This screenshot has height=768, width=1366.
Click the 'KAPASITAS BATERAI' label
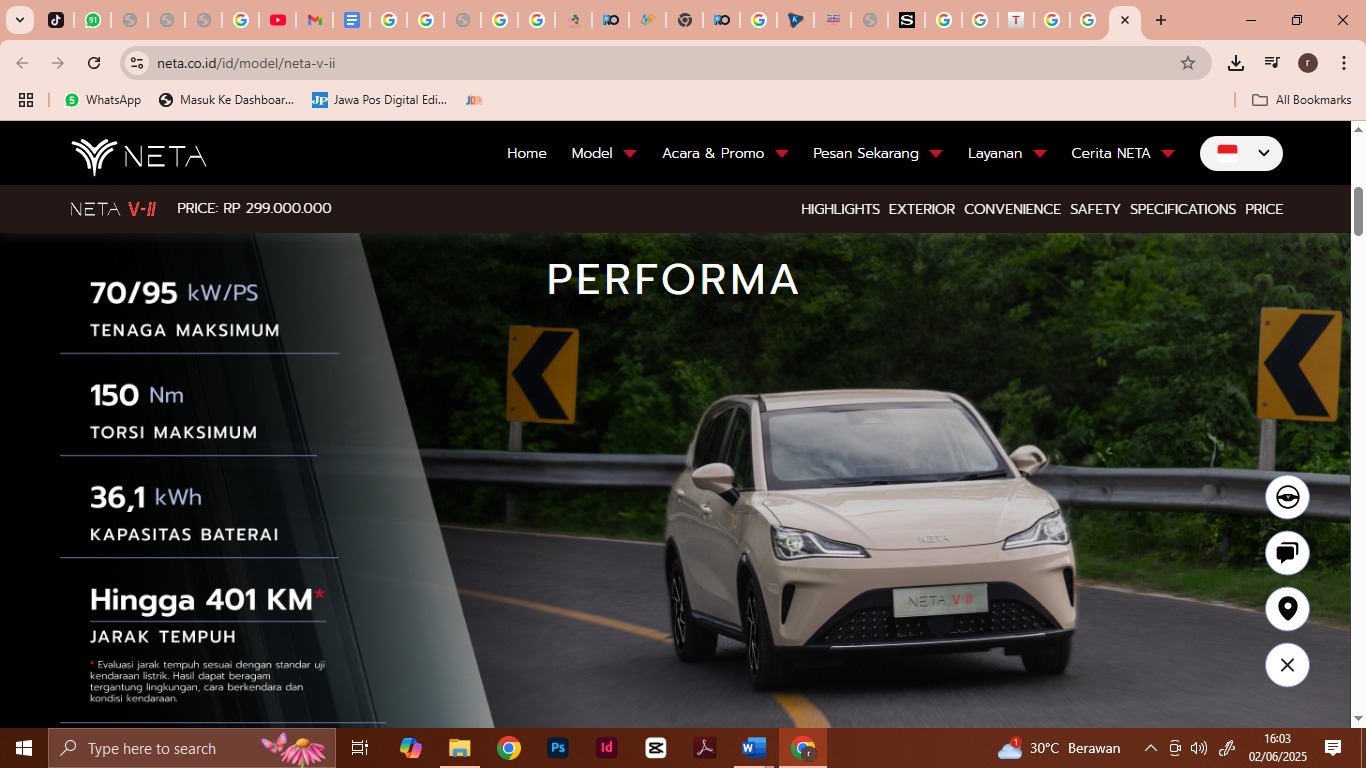(184, 535)
